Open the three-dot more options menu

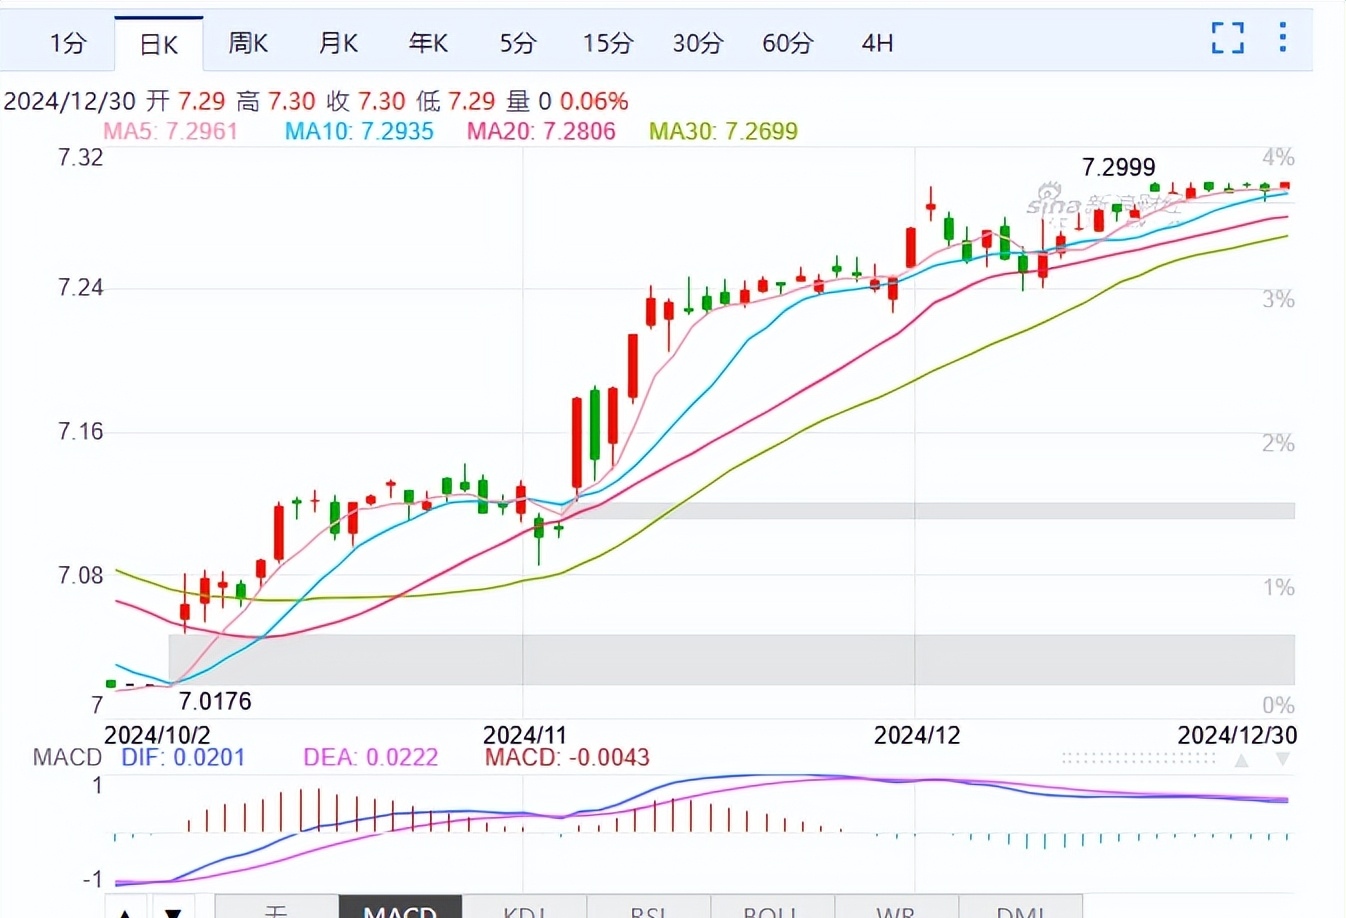1282,37
